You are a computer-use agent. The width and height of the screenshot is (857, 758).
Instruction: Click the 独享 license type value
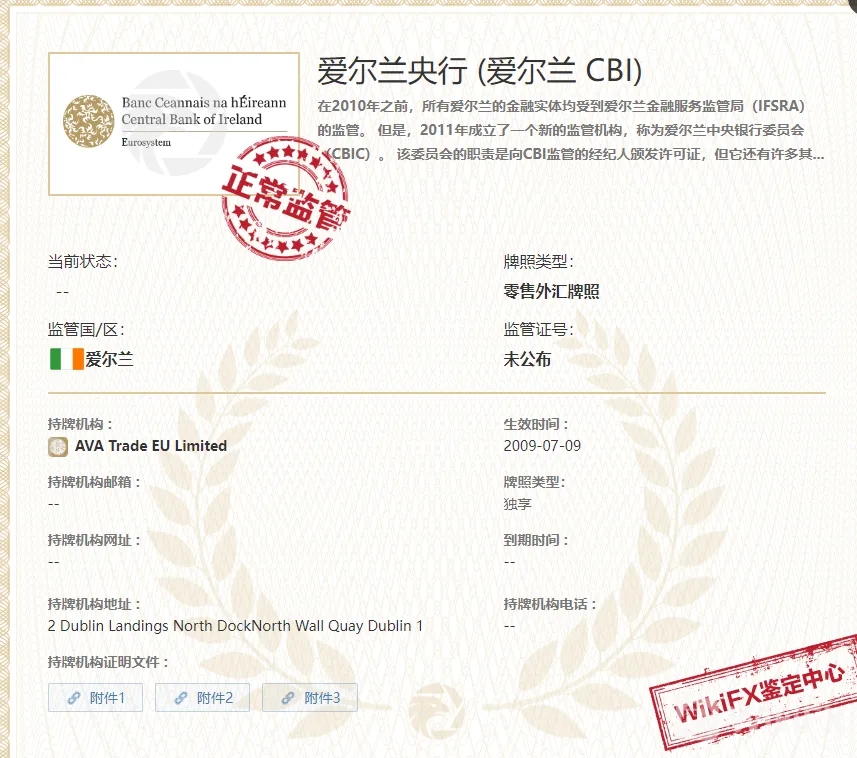pyautogui.click(x=517, y=504)
